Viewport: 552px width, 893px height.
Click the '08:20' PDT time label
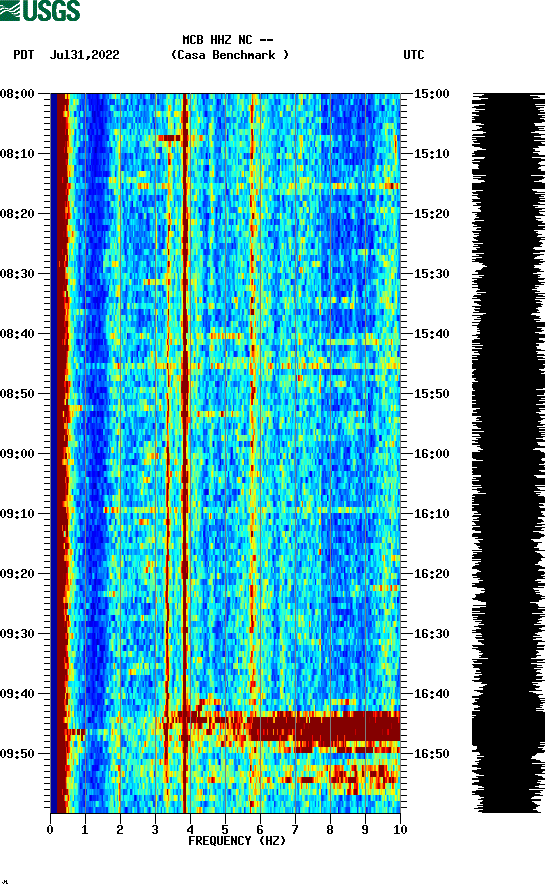pyautogui.click(x=18, y=214)
